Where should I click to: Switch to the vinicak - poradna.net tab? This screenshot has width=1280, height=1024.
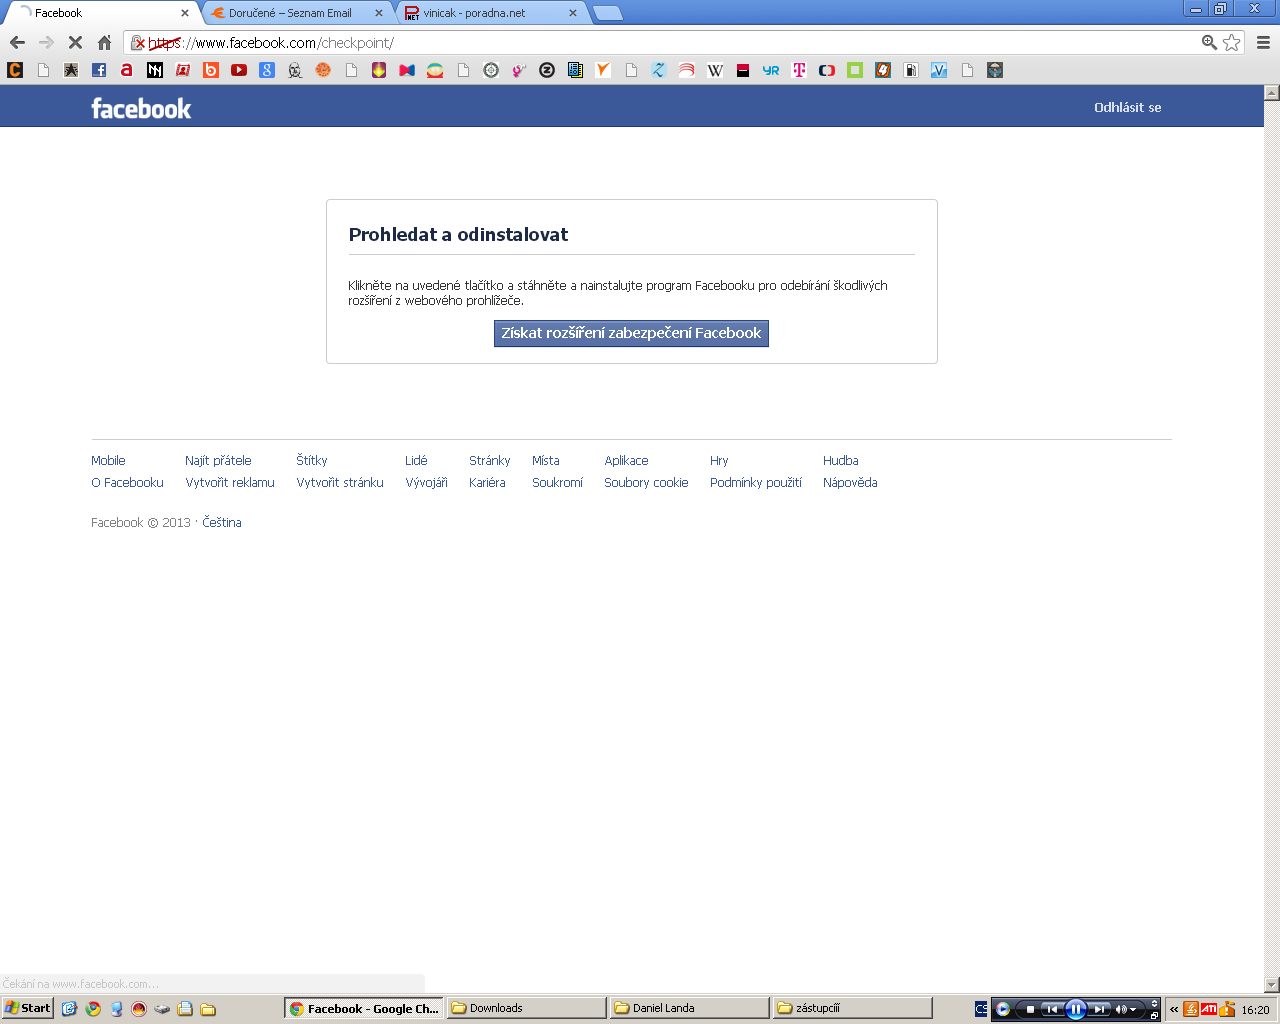click(490, 13)
